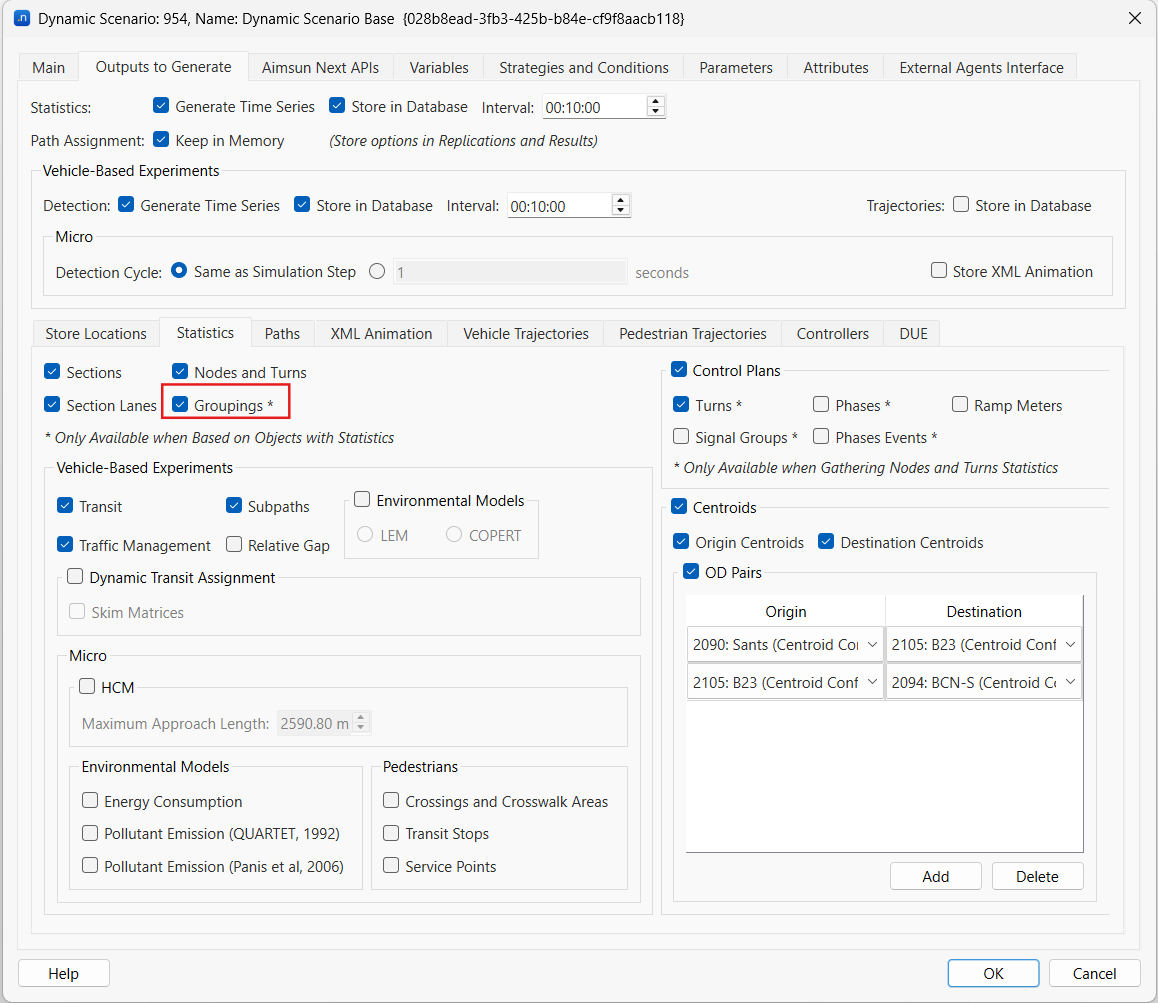Screen dimensions: 1158x1003
Task: Decrease the Detection interval with down arrow
Action: pos(620,211)
